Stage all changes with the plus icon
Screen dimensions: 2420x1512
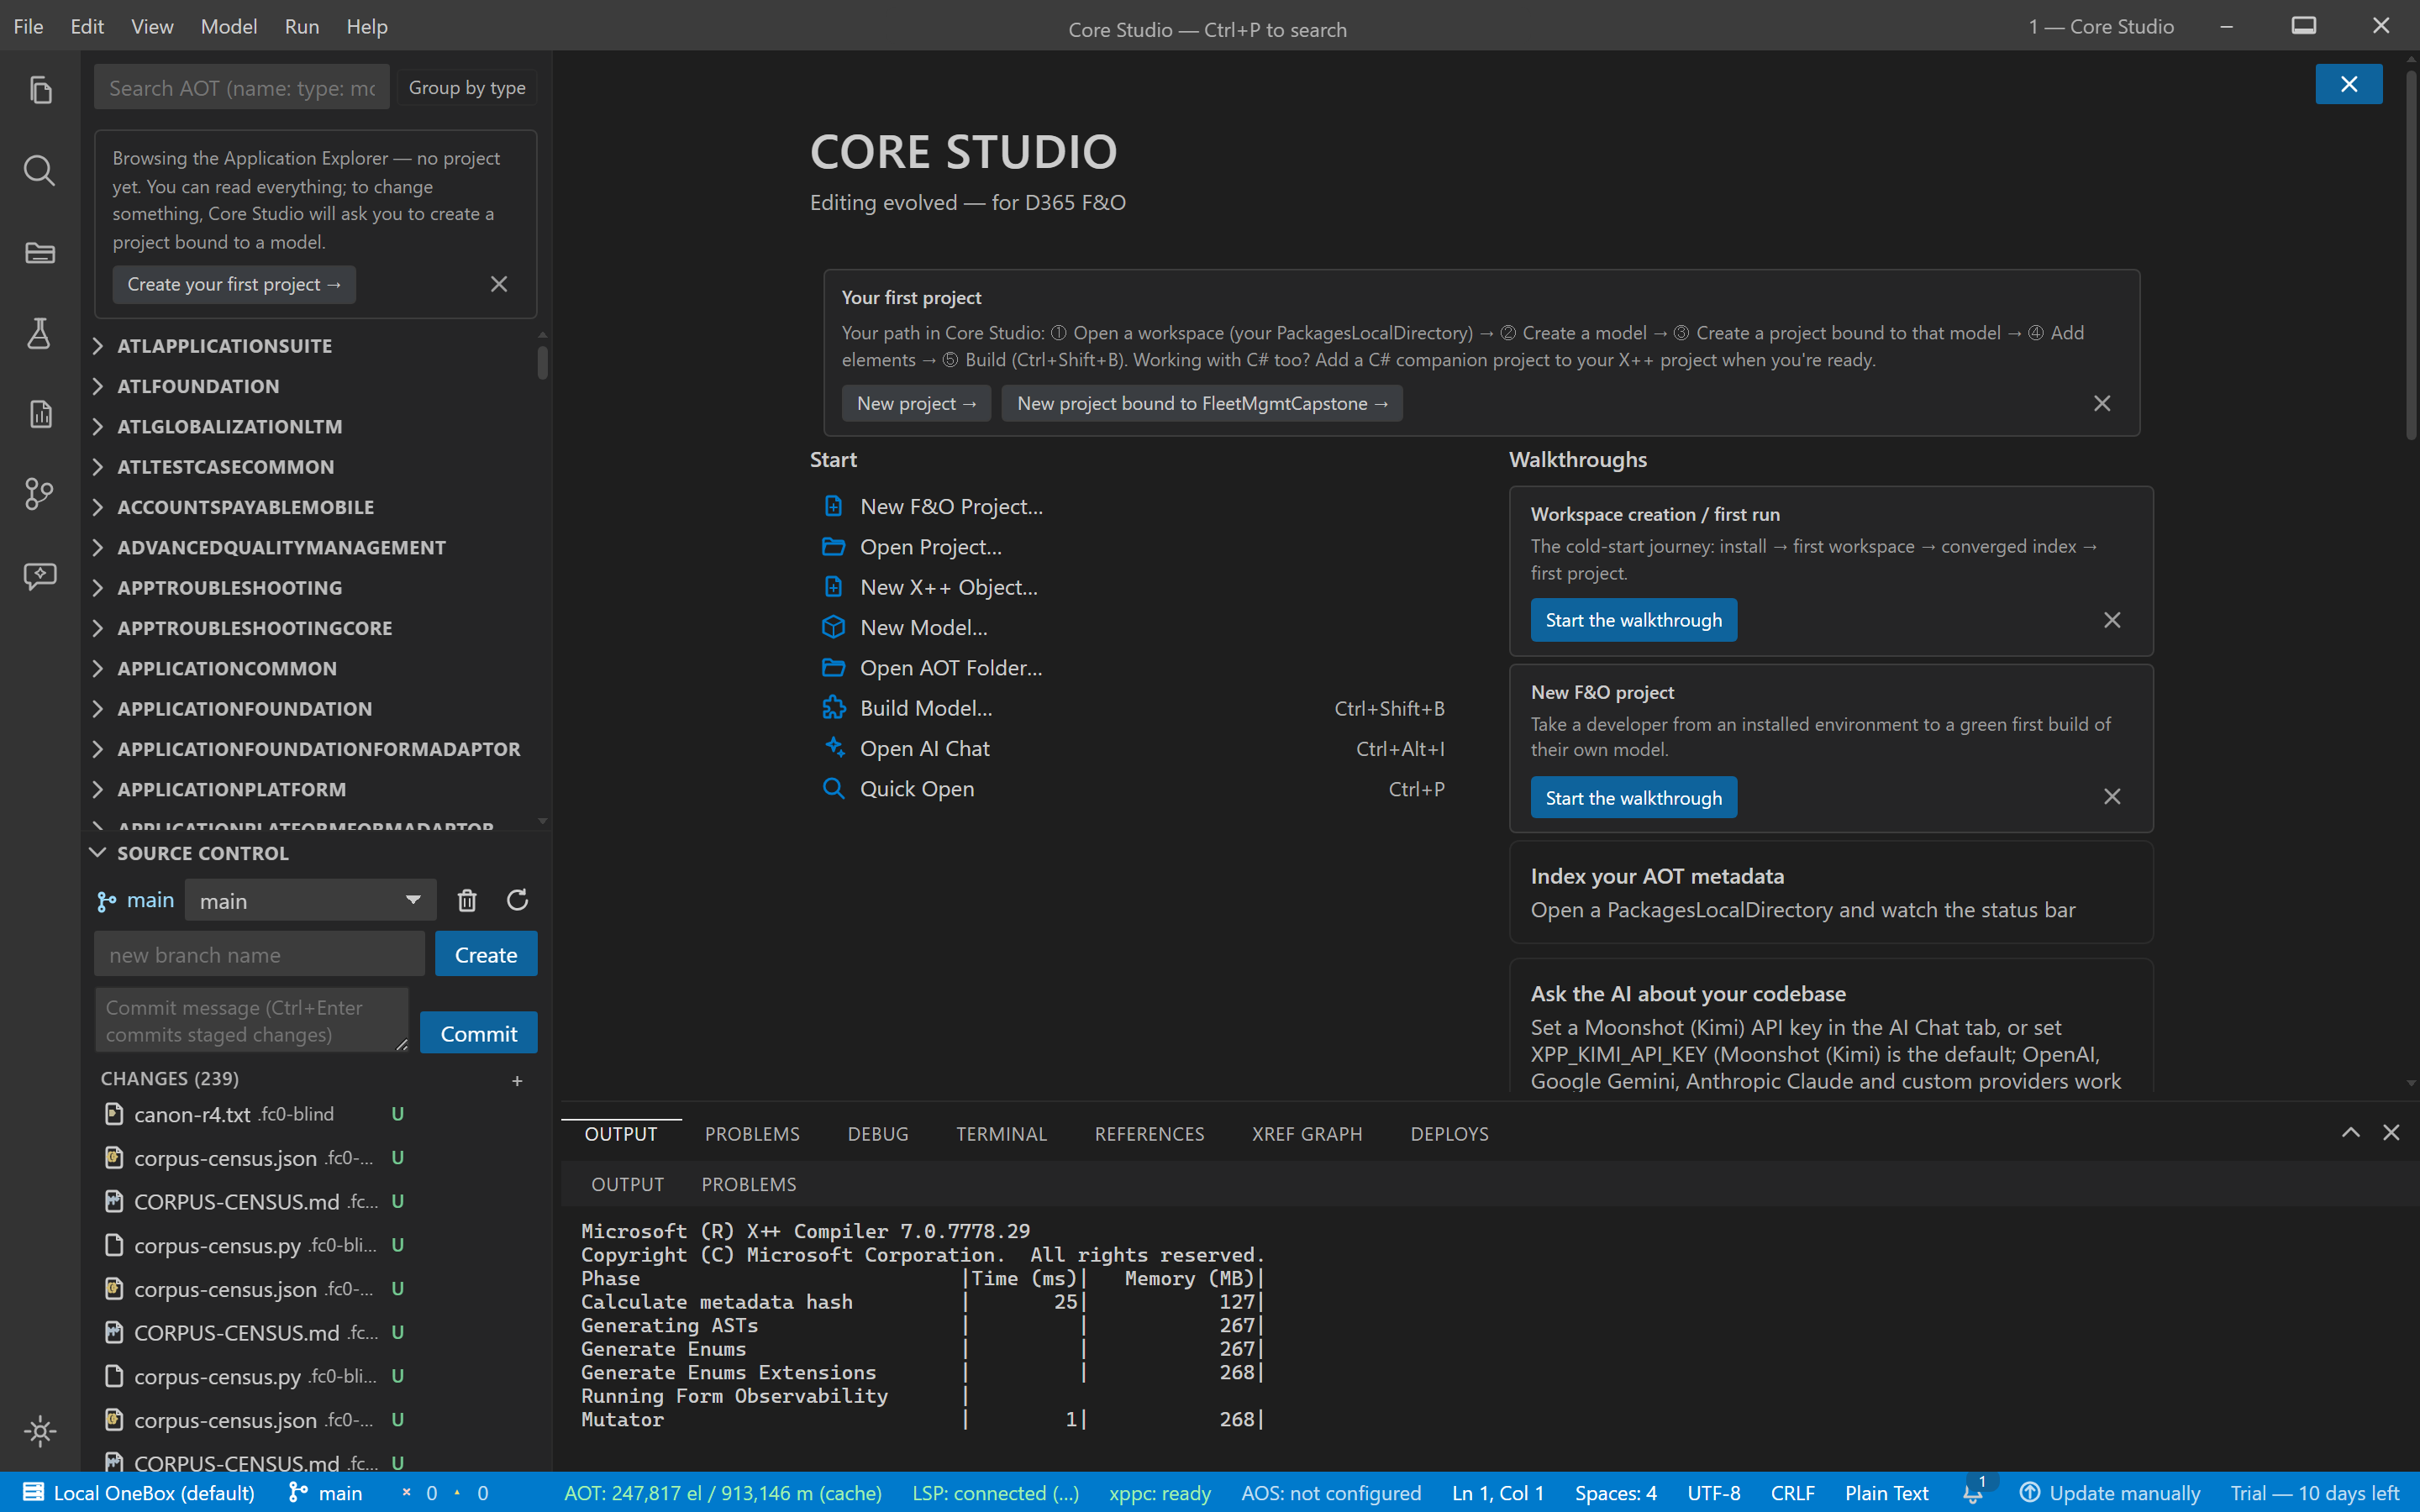pos(517,1080)
